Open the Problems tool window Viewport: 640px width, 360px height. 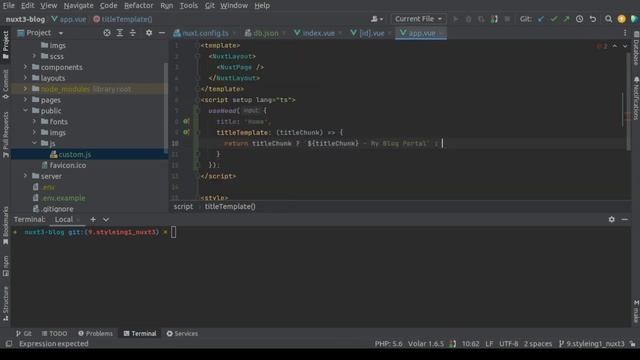(96, 333)
